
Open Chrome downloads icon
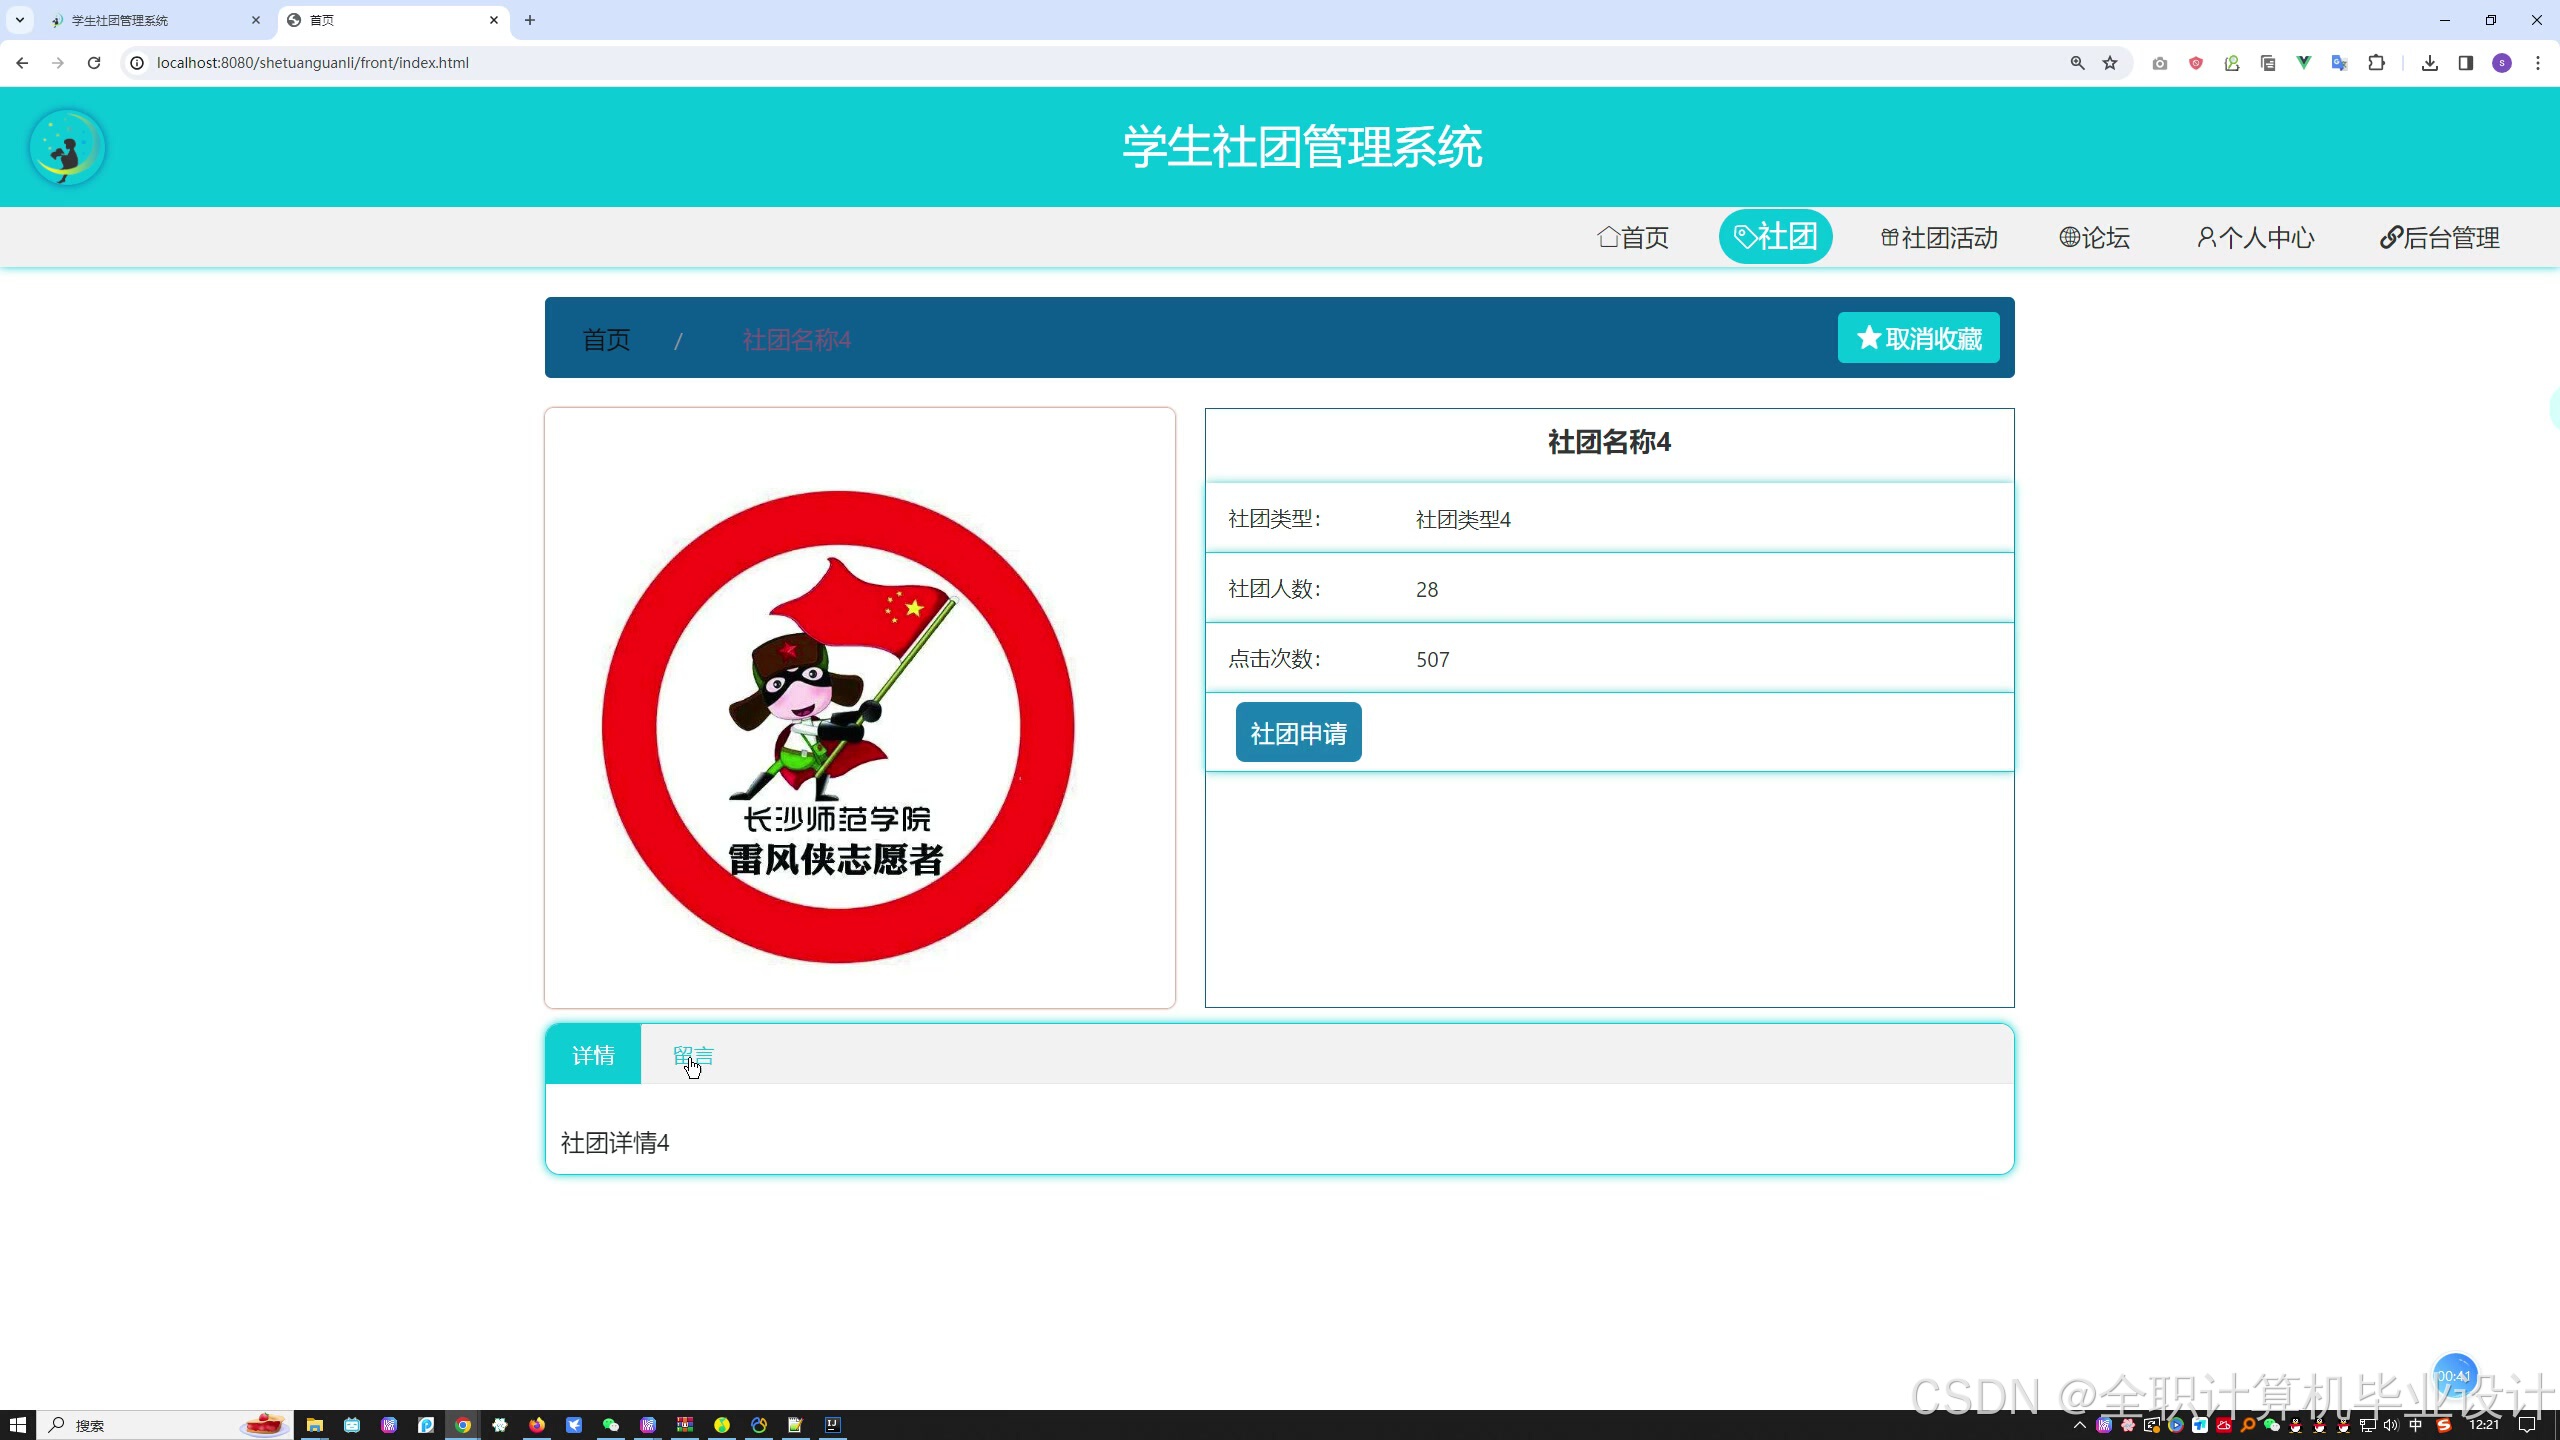[x=2429, y=63]
